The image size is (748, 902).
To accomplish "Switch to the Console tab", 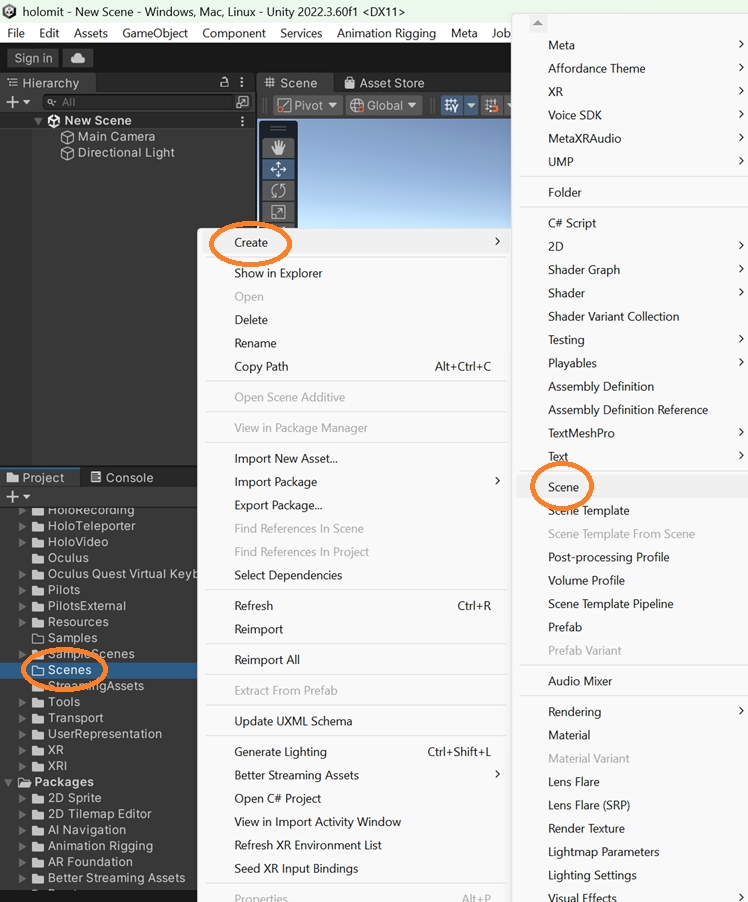I will [x=122, y=478].
